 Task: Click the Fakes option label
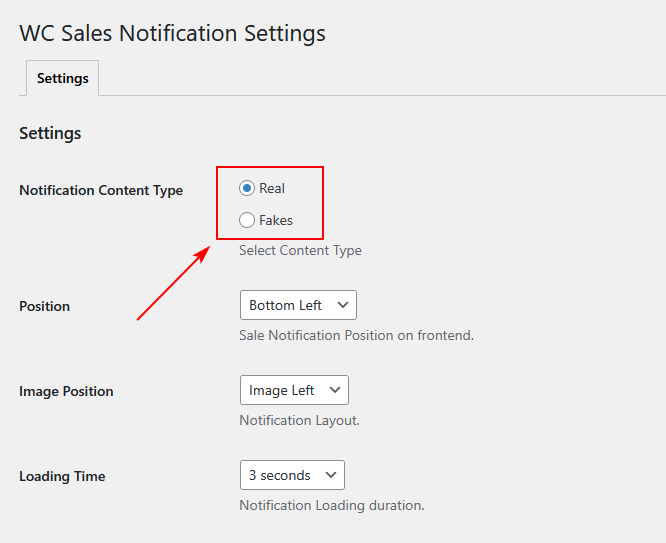tap(276, 220)
